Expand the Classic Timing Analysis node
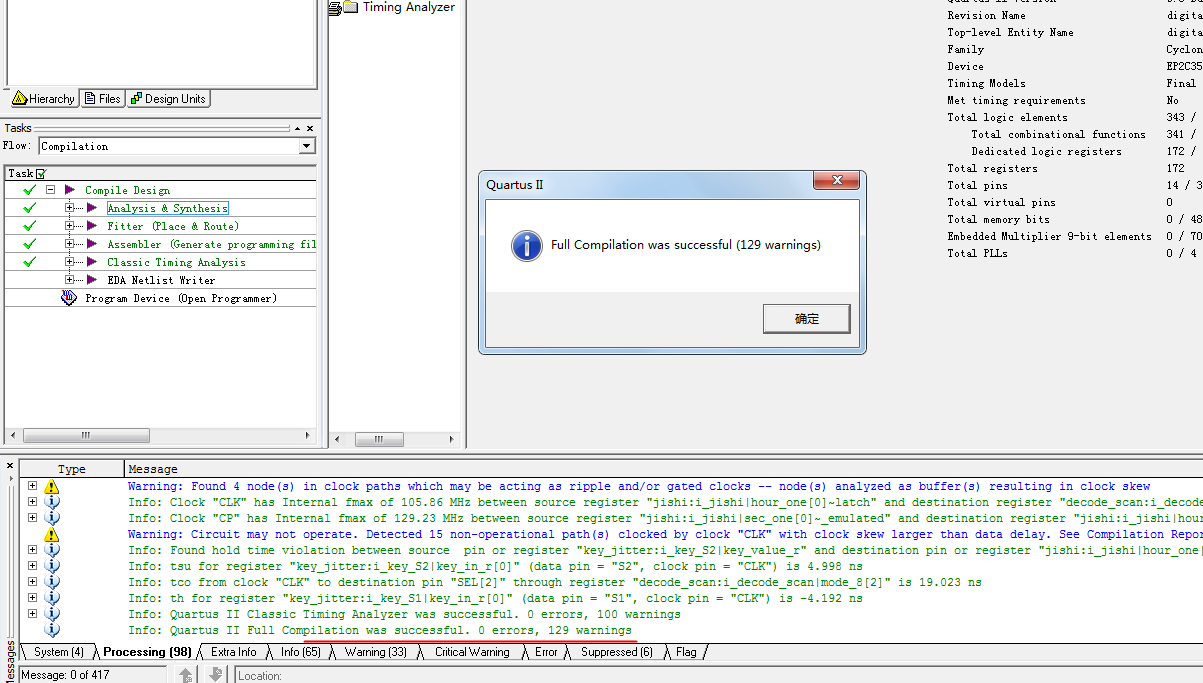Screen dimensions: 1203x683 click(x=70, y=262)
